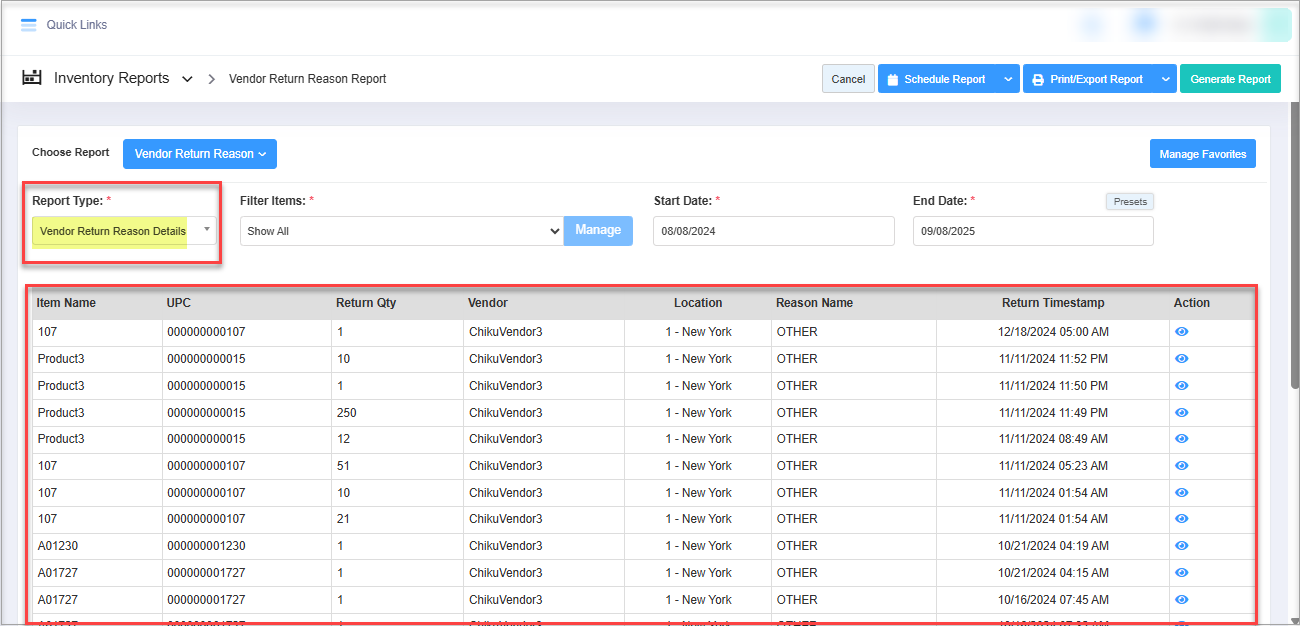Expand the Print/Export Report arrow dropdown
This screenshot has width=1300, height=626.
[x=1164, y=79]
